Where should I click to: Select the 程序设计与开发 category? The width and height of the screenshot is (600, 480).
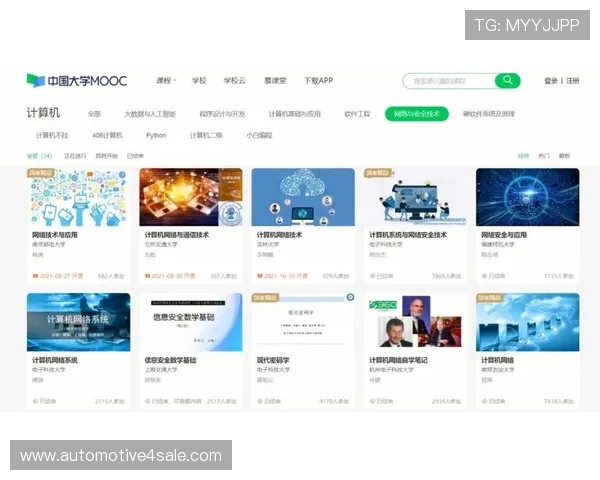pos(222,114)
